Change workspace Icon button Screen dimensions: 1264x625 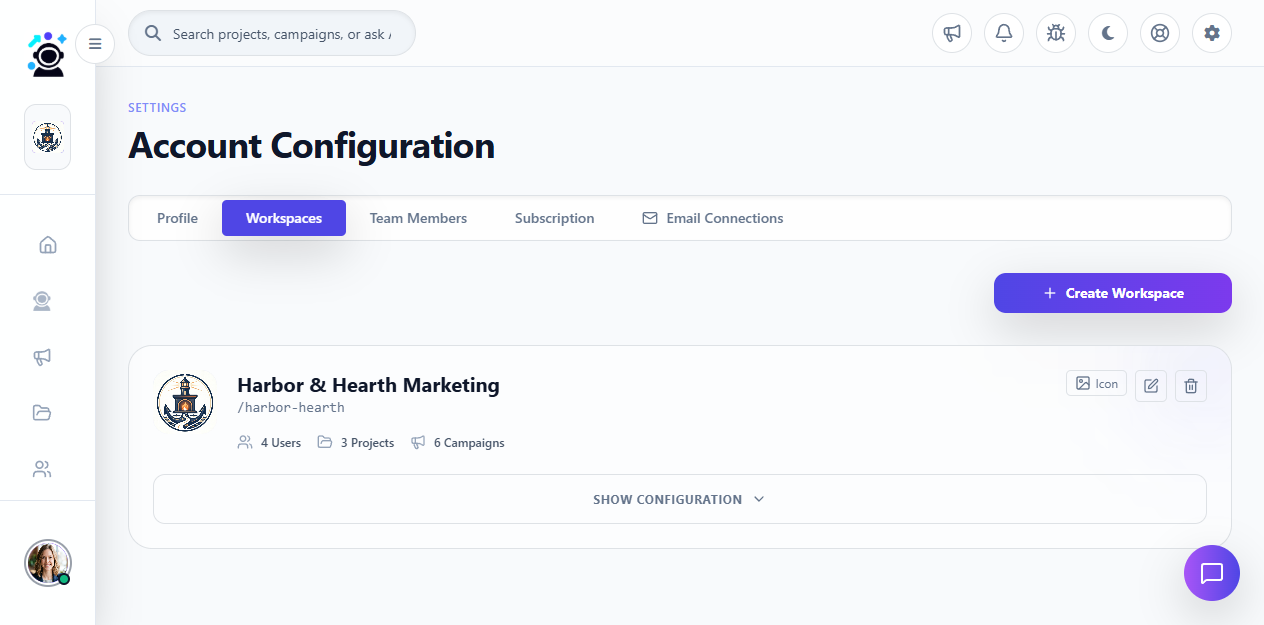[1097, 383]
